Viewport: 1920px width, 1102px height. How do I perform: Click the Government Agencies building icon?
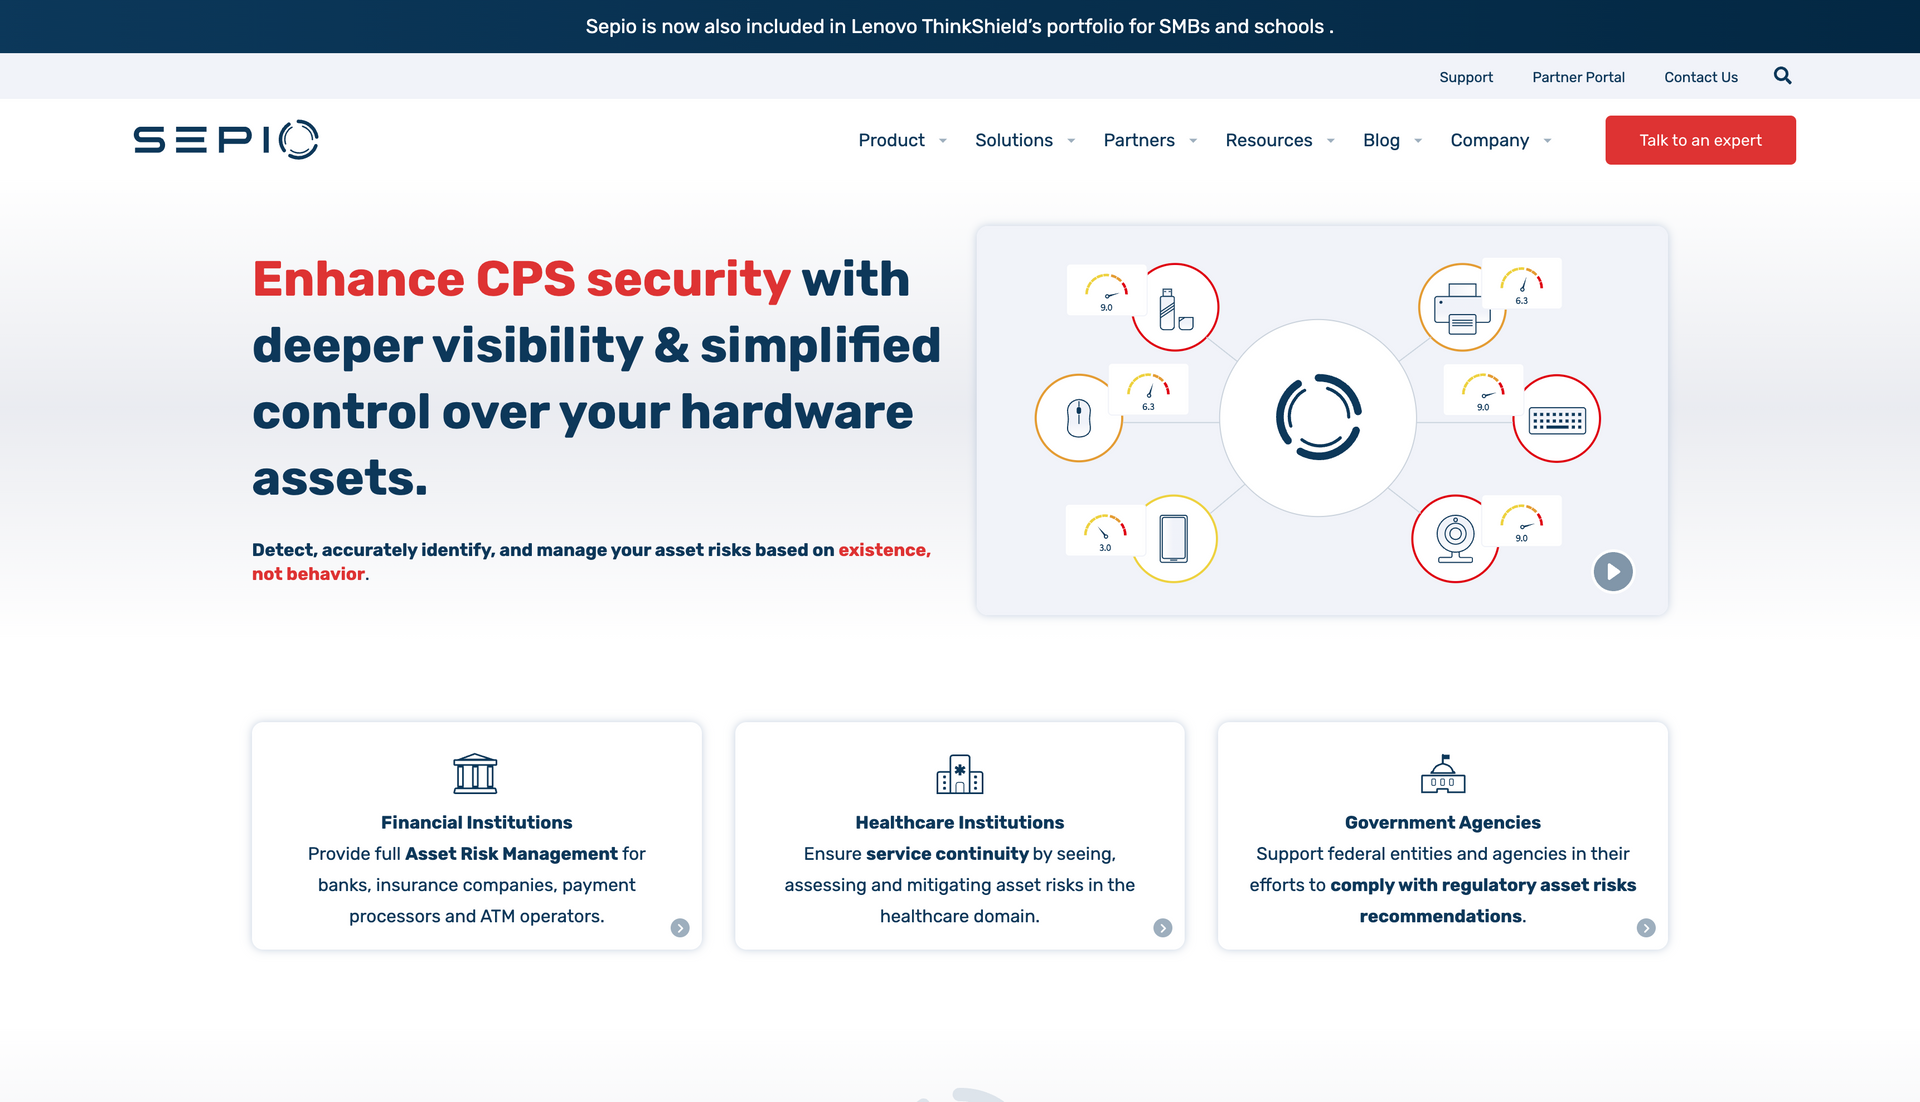1442,773
